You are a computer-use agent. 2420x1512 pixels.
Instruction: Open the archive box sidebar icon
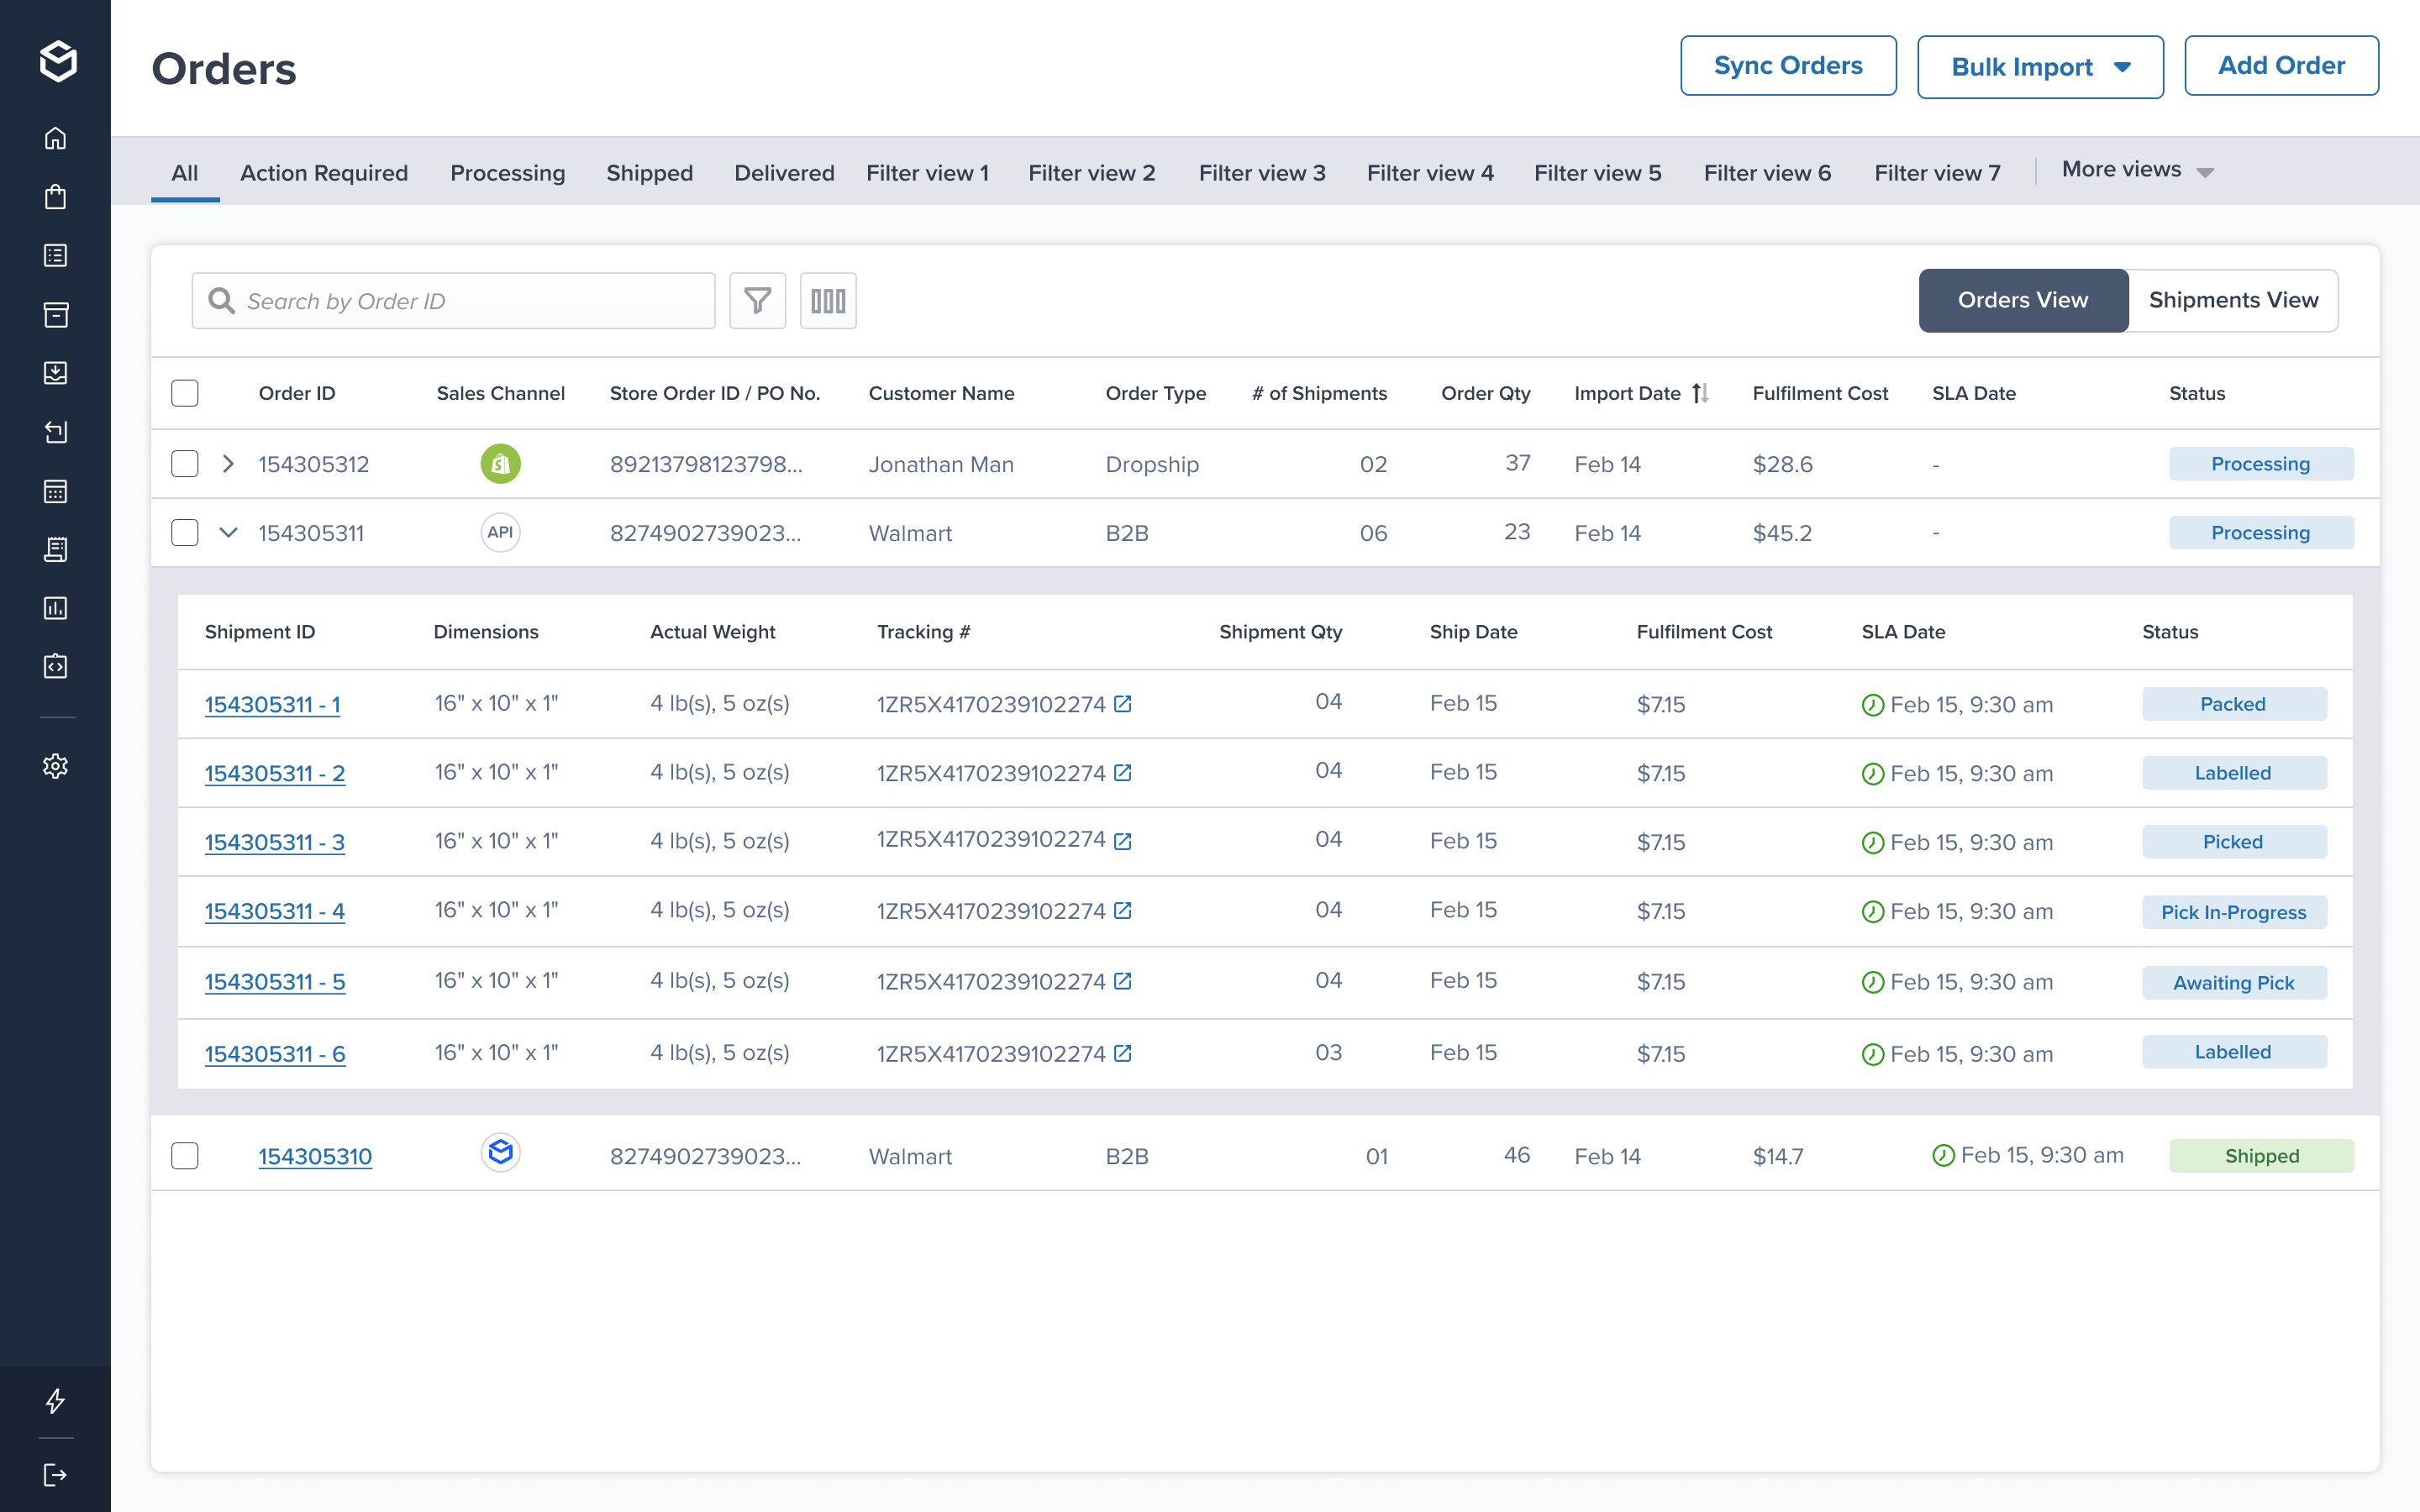click(x=56, y=315)
